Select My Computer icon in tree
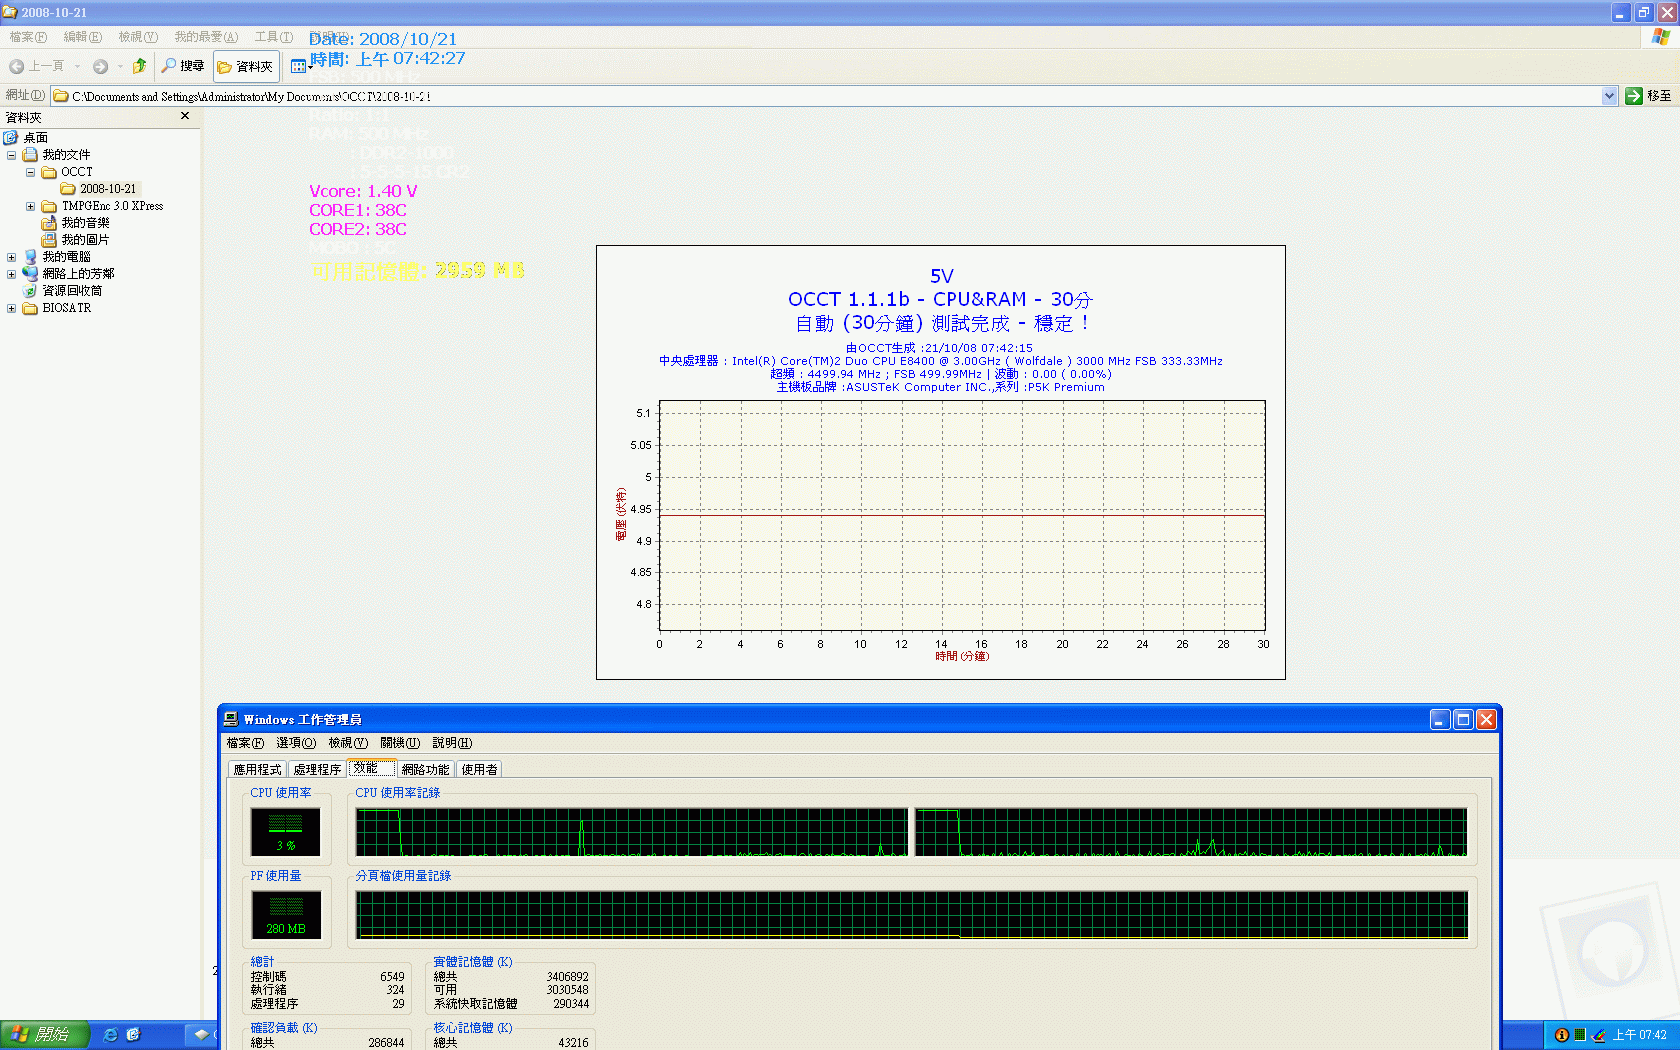This screenshot has width=1680, height=1050. [x=30, y=257]
